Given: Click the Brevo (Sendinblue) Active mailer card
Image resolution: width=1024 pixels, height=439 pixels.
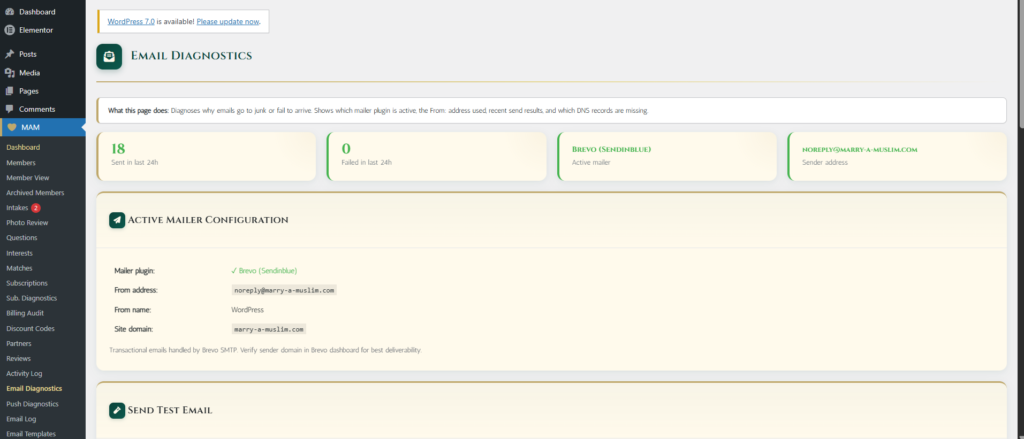Looking at the screenshot, I should pos(667,156).
